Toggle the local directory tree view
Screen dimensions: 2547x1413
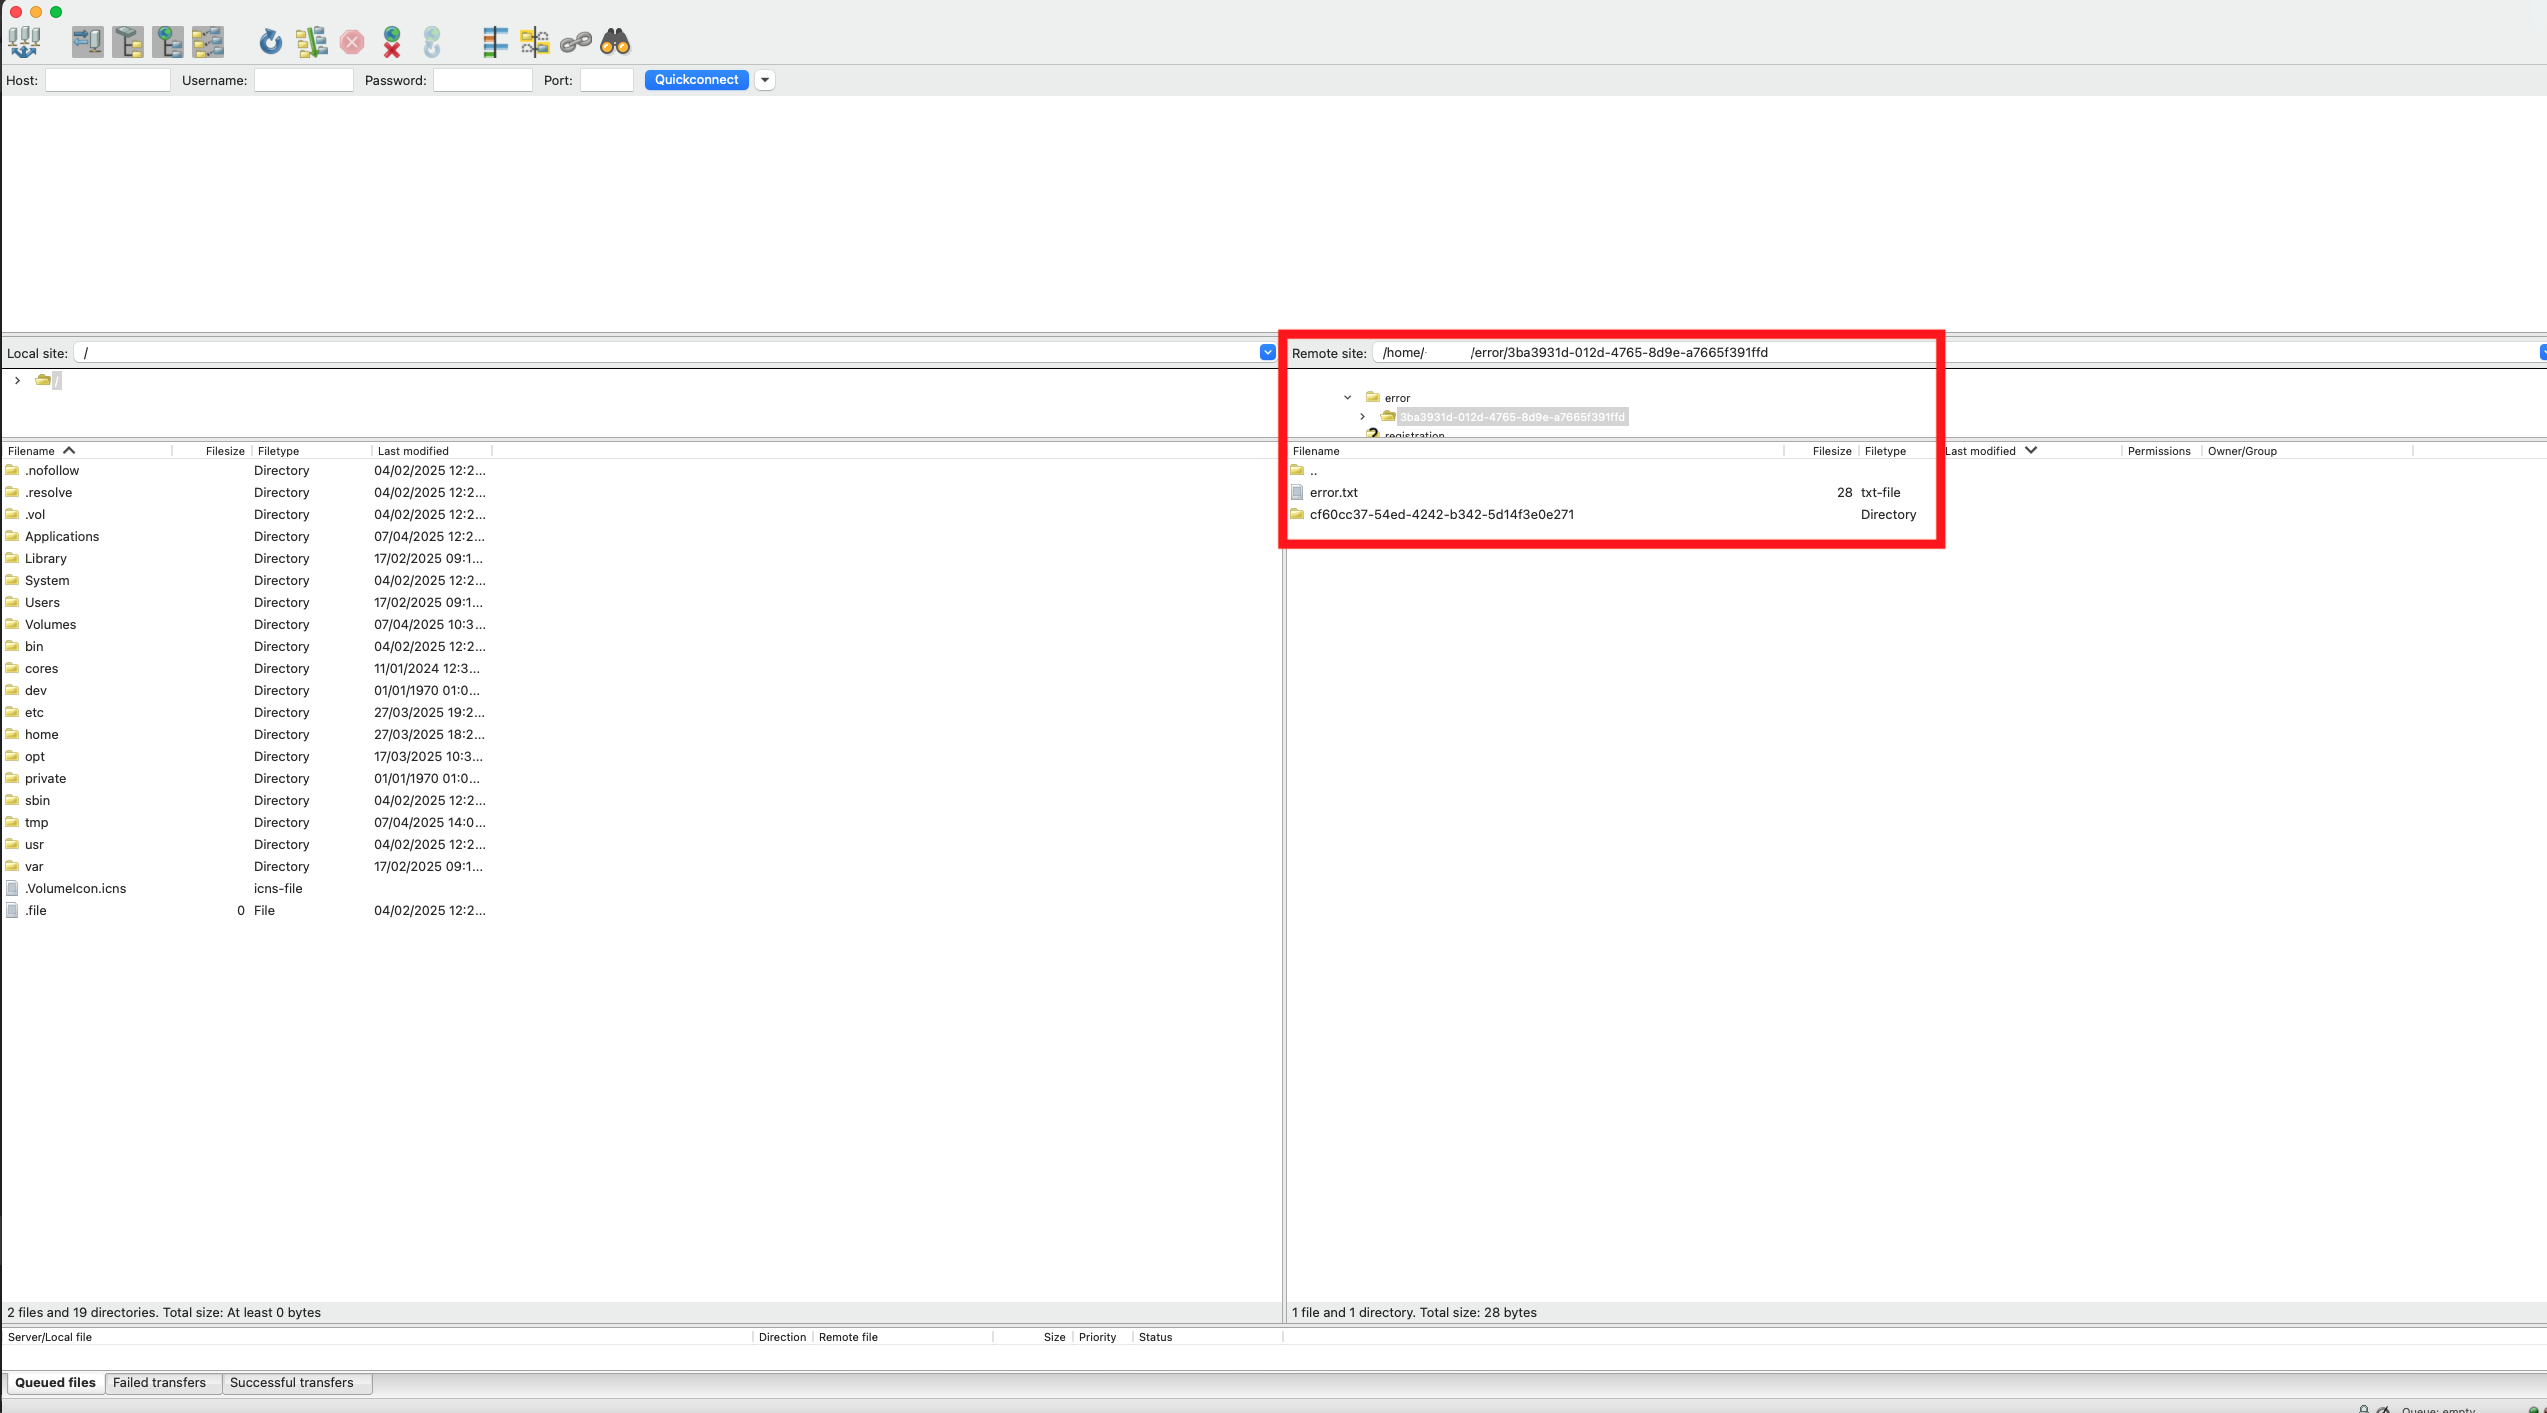pyautogui.click(x=128, y=42)
